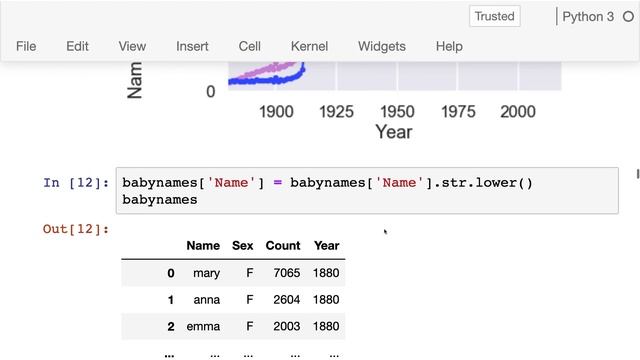Click the Out[12] output prompt
The width and height of the screenshot is (640, 360).
tap(76, 229)
